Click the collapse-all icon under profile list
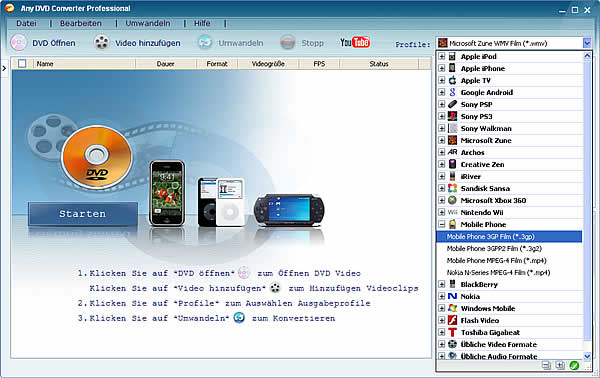 point(546,365)
